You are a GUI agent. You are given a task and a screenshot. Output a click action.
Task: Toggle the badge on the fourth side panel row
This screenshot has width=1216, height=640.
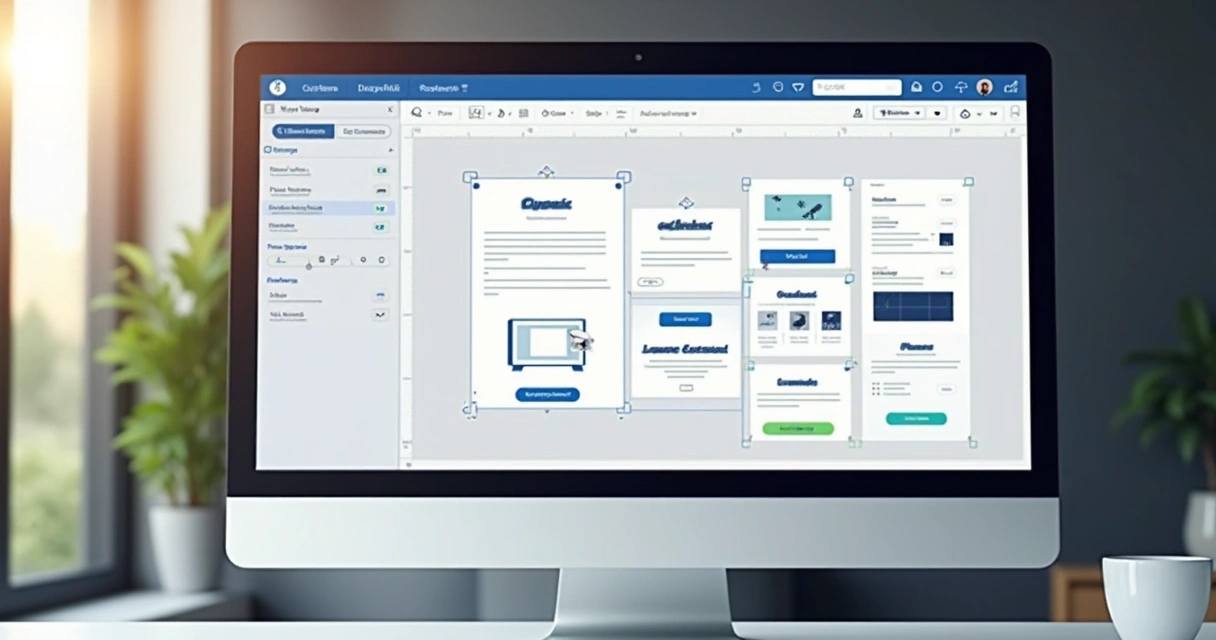[x=381, y=227]
